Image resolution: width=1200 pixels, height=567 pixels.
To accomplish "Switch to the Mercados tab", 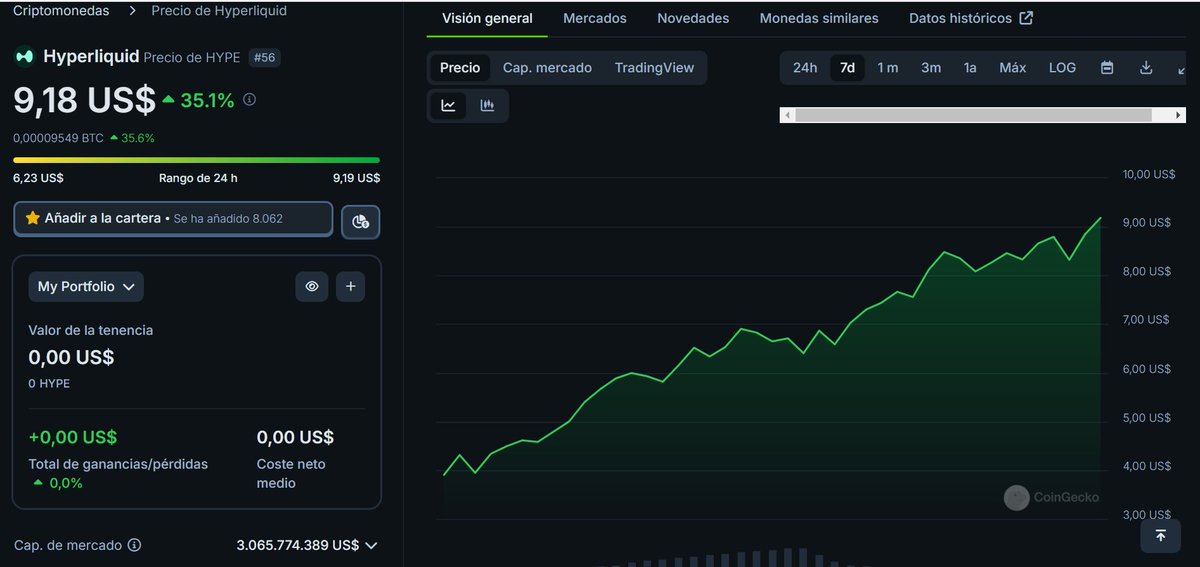I will tap(595, 18).
